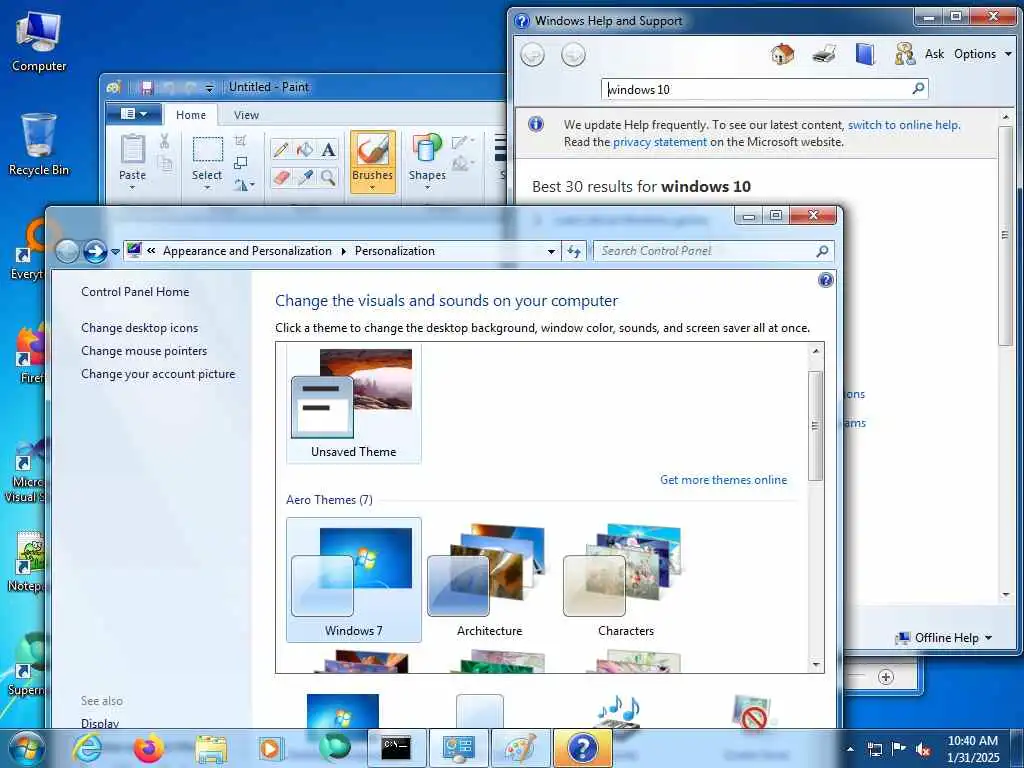Switch to the View tab in Paint

pyautogui.click(x=246, y=115)
